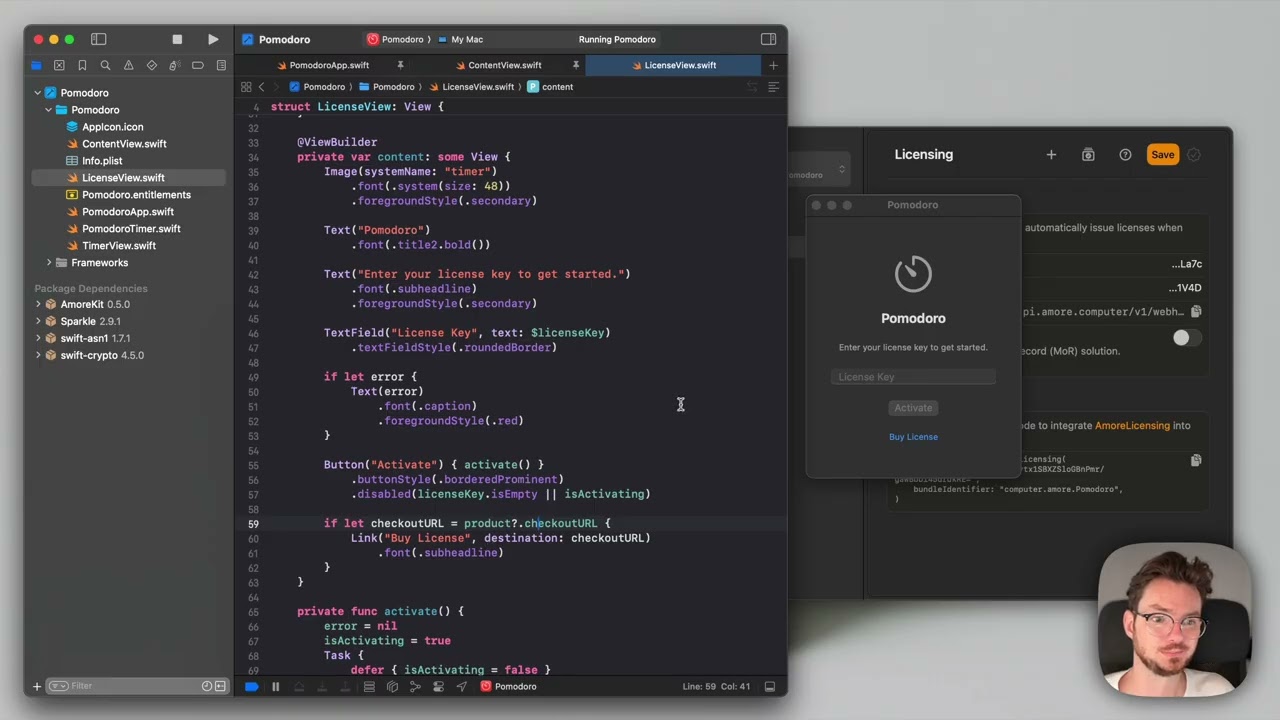Click the Licensing header icon next to plus

(1088, 155)
